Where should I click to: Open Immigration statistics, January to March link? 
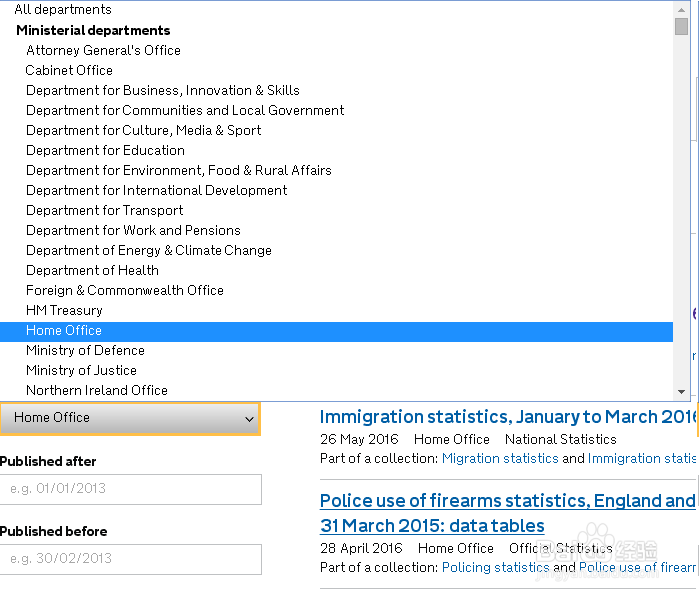(507, 417)
